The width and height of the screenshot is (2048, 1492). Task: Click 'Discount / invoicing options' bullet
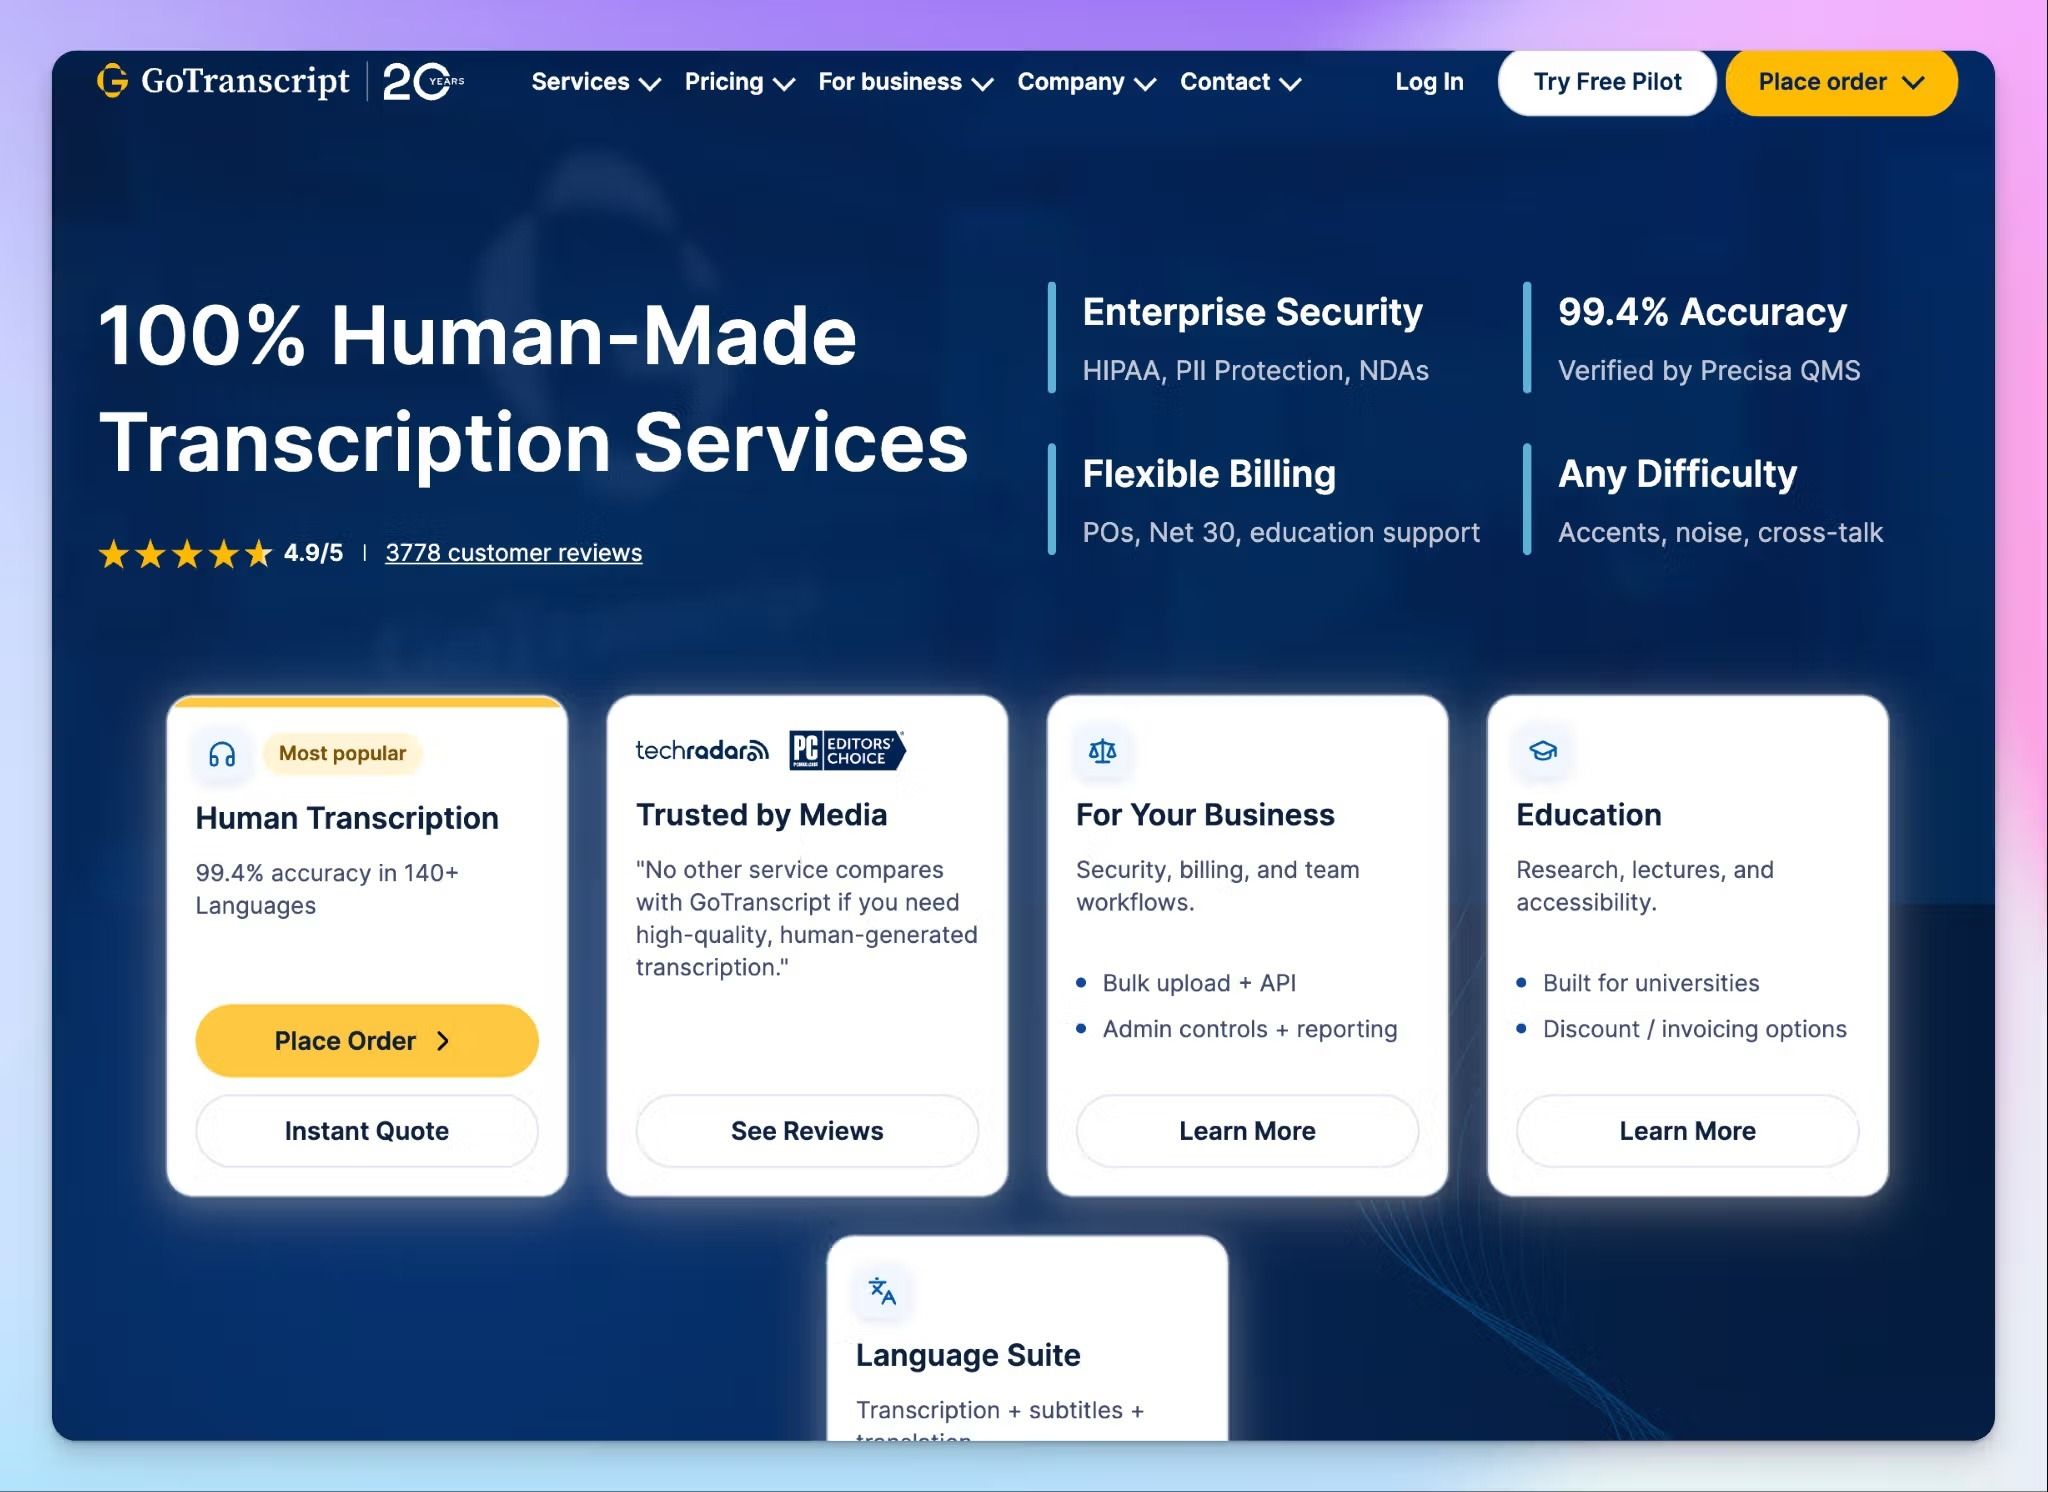(x=1695, y=1029)
